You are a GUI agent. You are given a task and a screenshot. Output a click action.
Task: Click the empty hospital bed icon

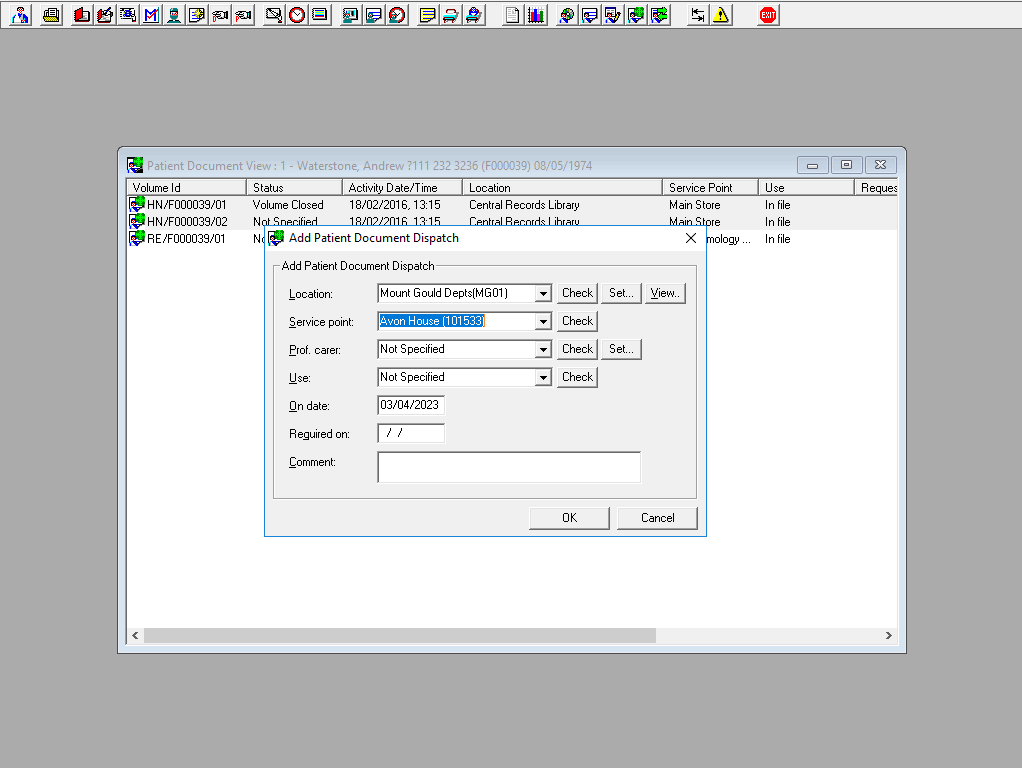450,15
